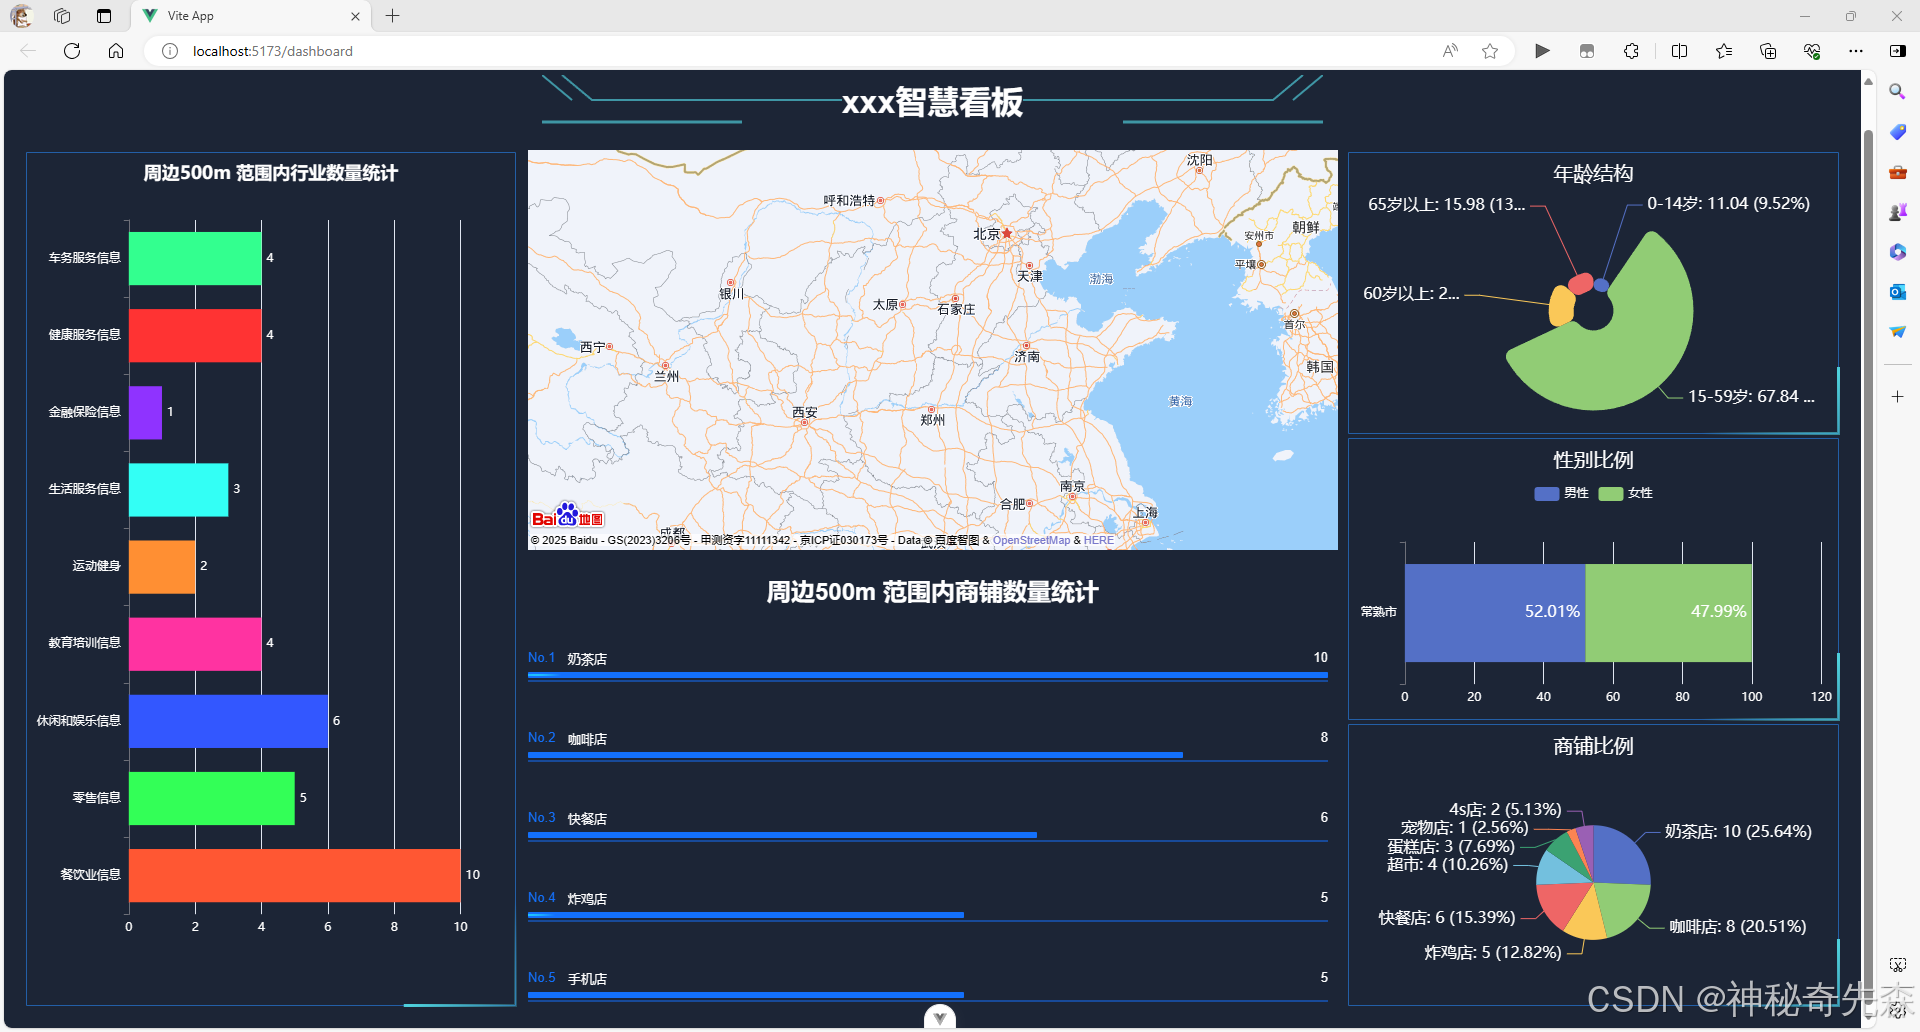Open sidebar games icon
1920x1032 pixels.
pyautogui.click(x=1897, y=212)
